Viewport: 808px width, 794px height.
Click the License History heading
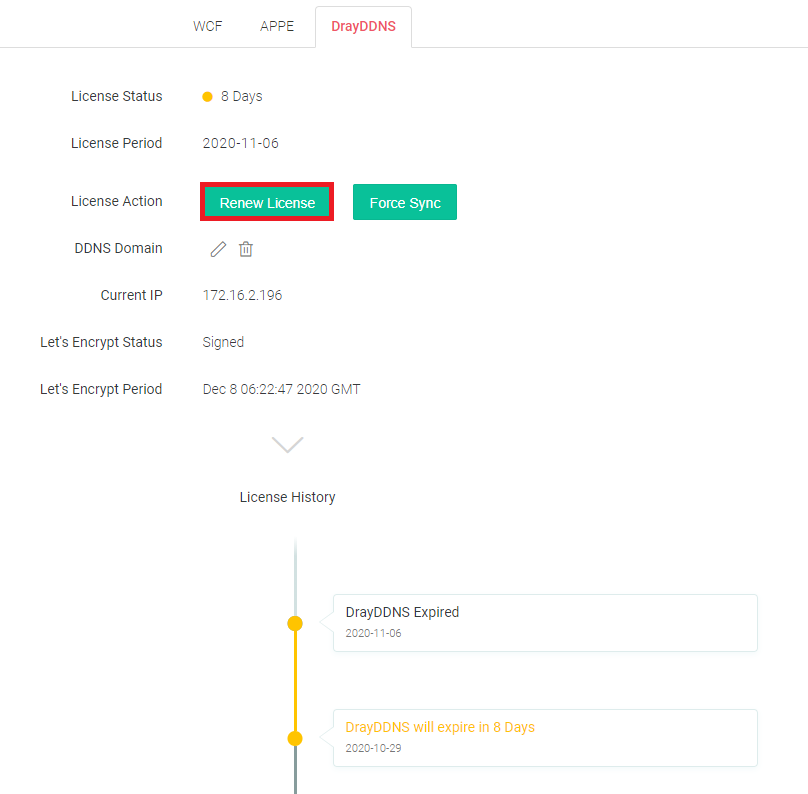[288, 497]
